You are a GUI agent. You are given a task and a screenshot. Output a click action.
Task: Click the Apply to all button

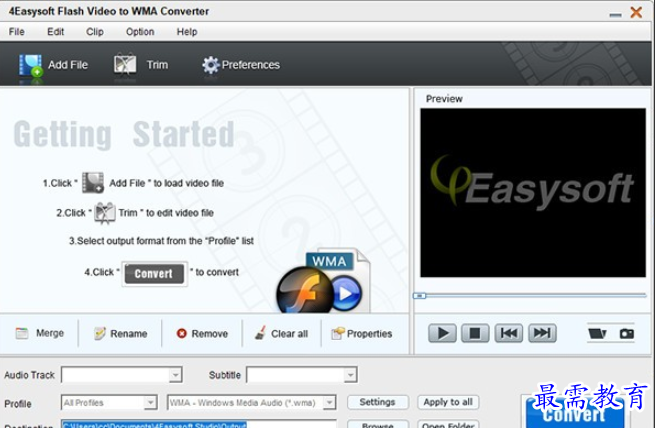coord(448,402)
